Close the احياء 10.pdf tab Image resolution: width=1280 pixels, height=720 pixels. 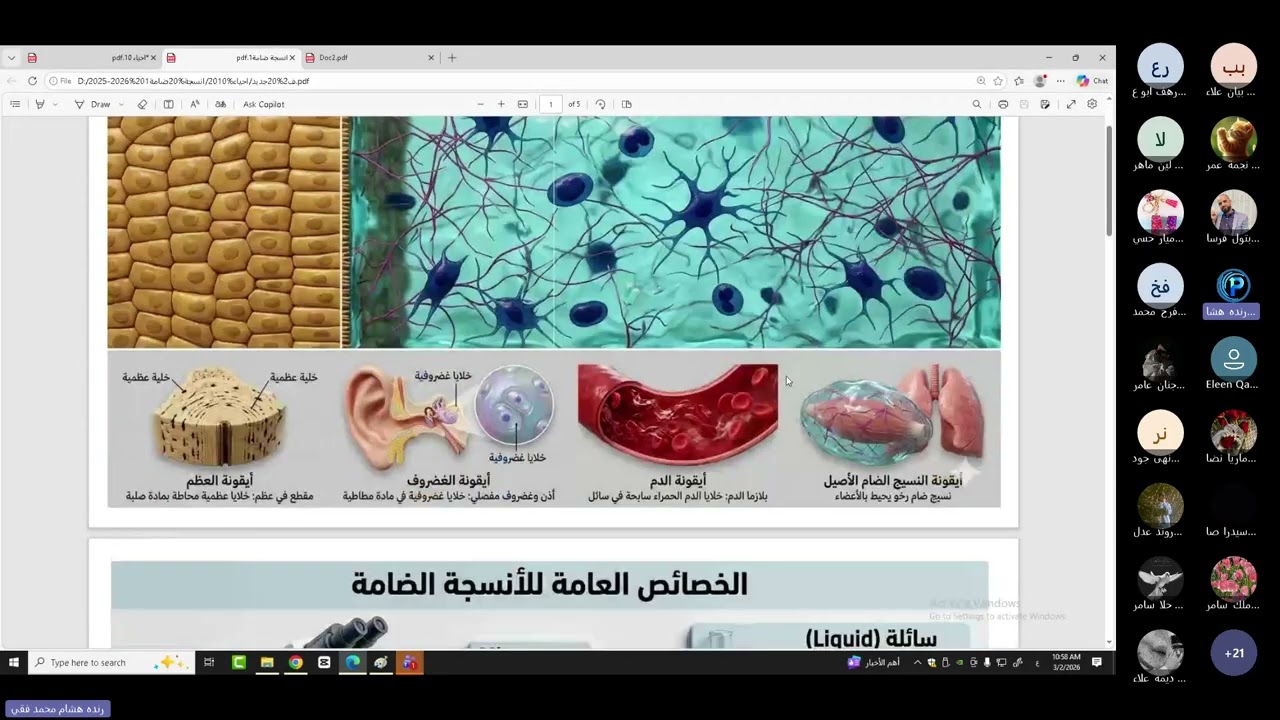pos(153,58)
